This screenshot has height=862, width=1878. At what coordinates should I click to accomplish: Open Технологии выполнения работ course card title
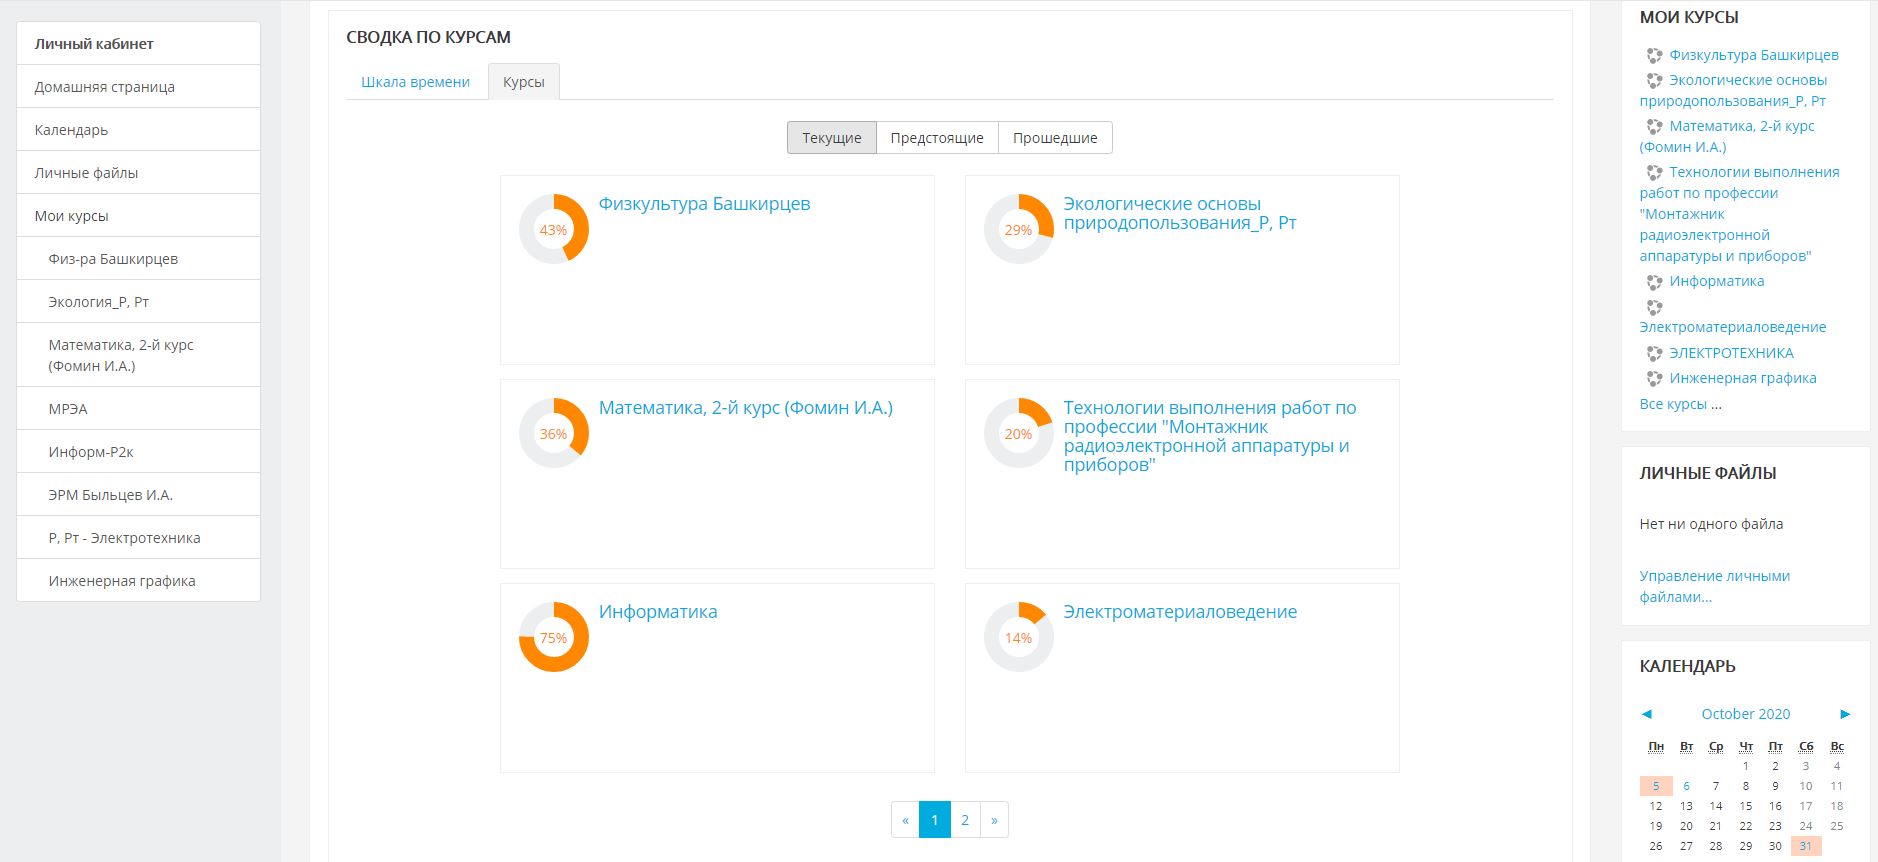pyautogui.click(x=1210, y=436)
